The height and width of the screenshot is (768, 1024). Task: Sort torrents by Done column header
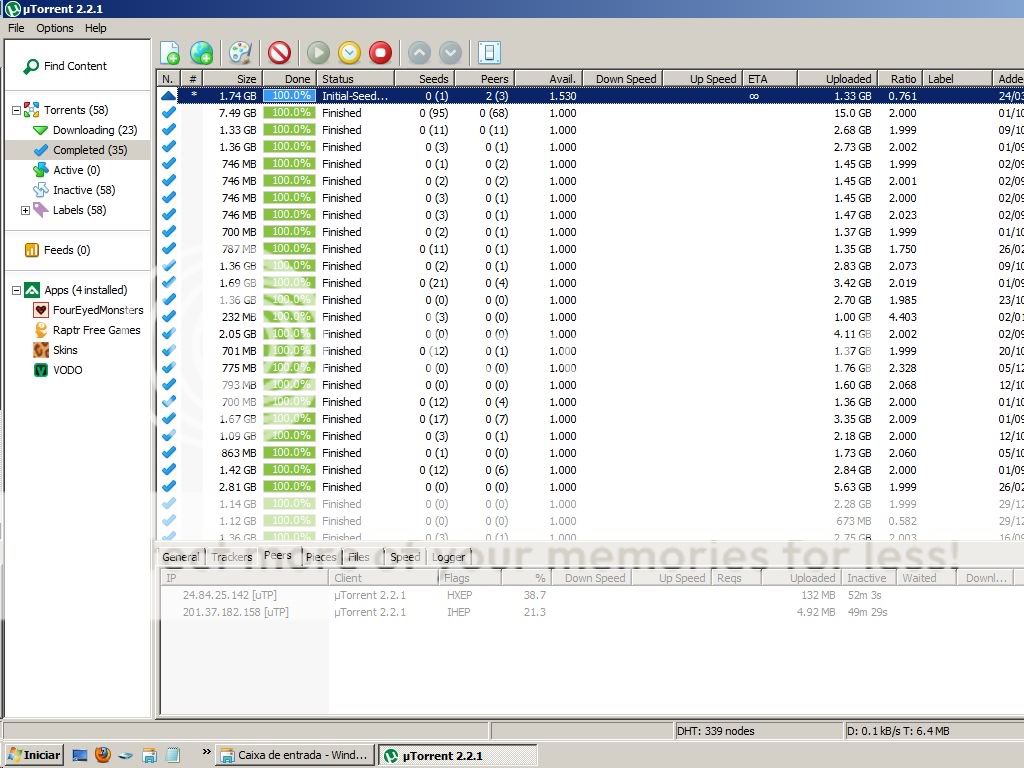pos(289,79)
